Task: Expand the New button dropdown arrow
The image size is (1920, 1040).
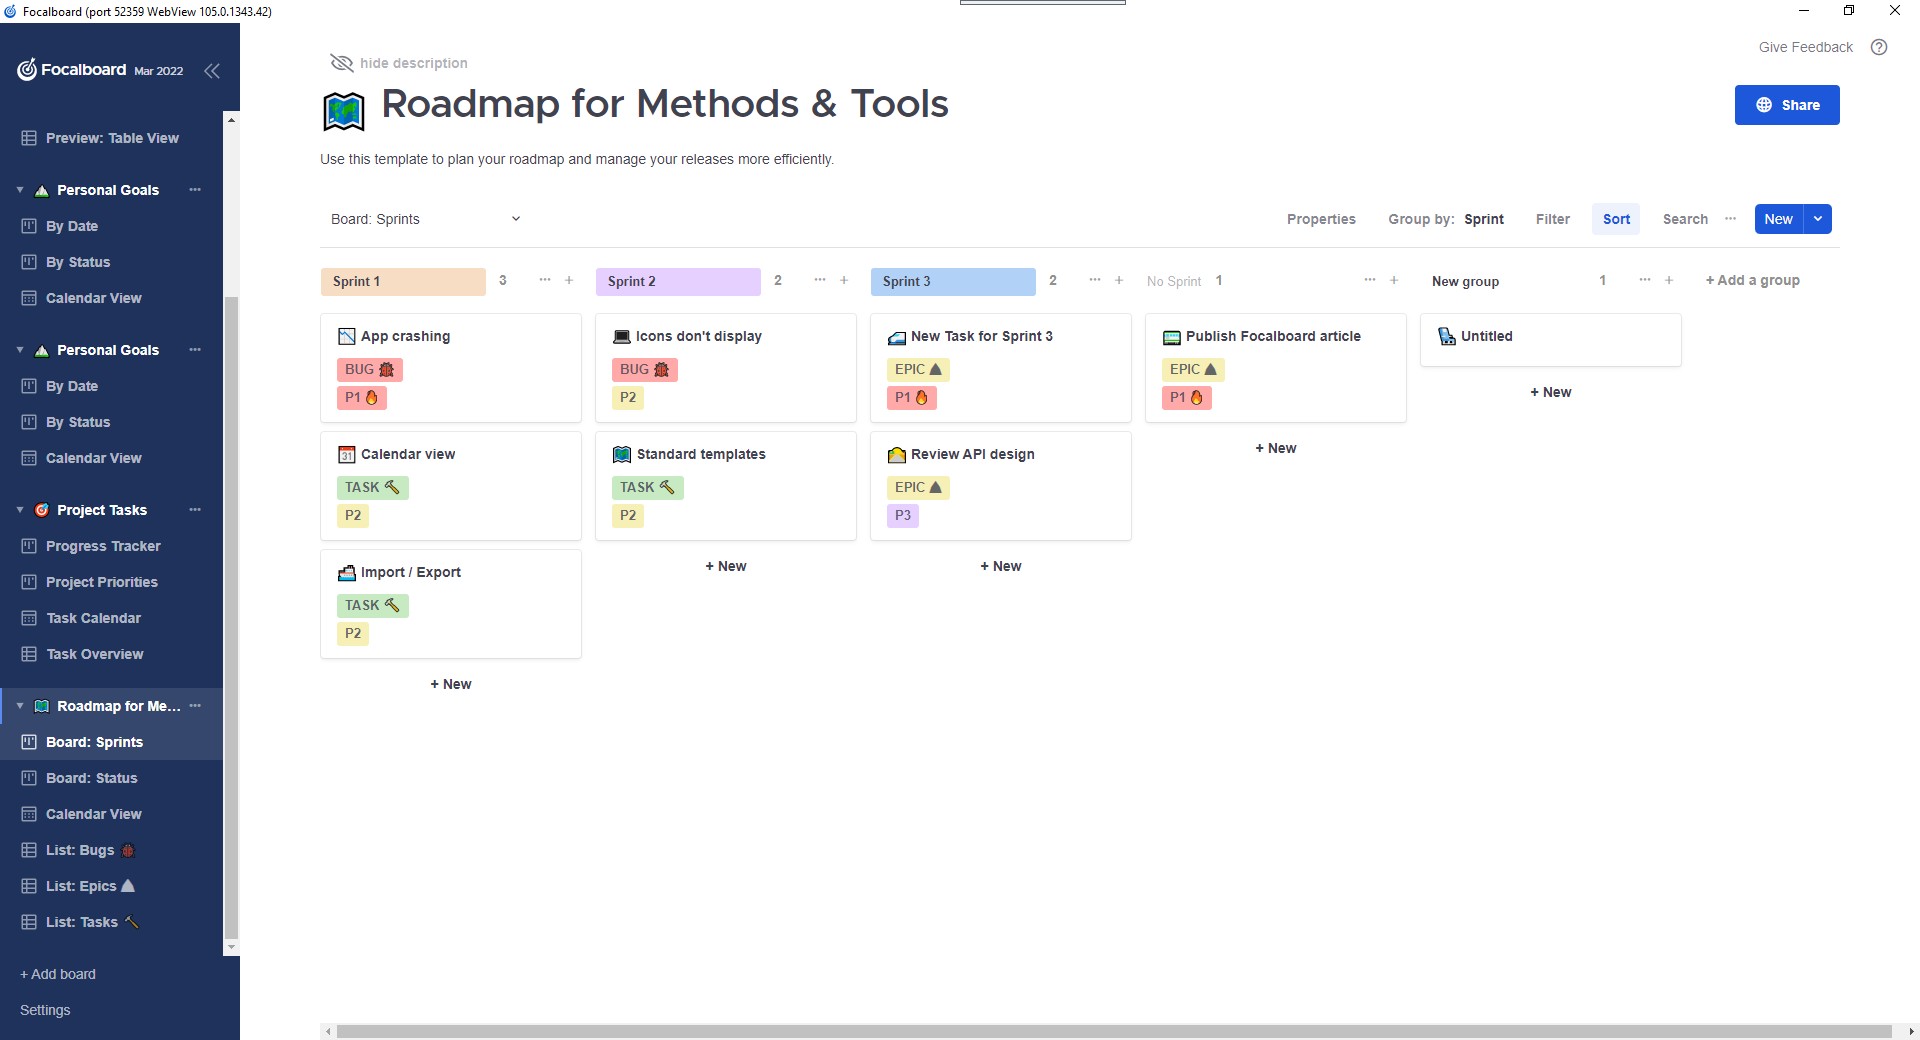Action: (x=1817, y=219)
